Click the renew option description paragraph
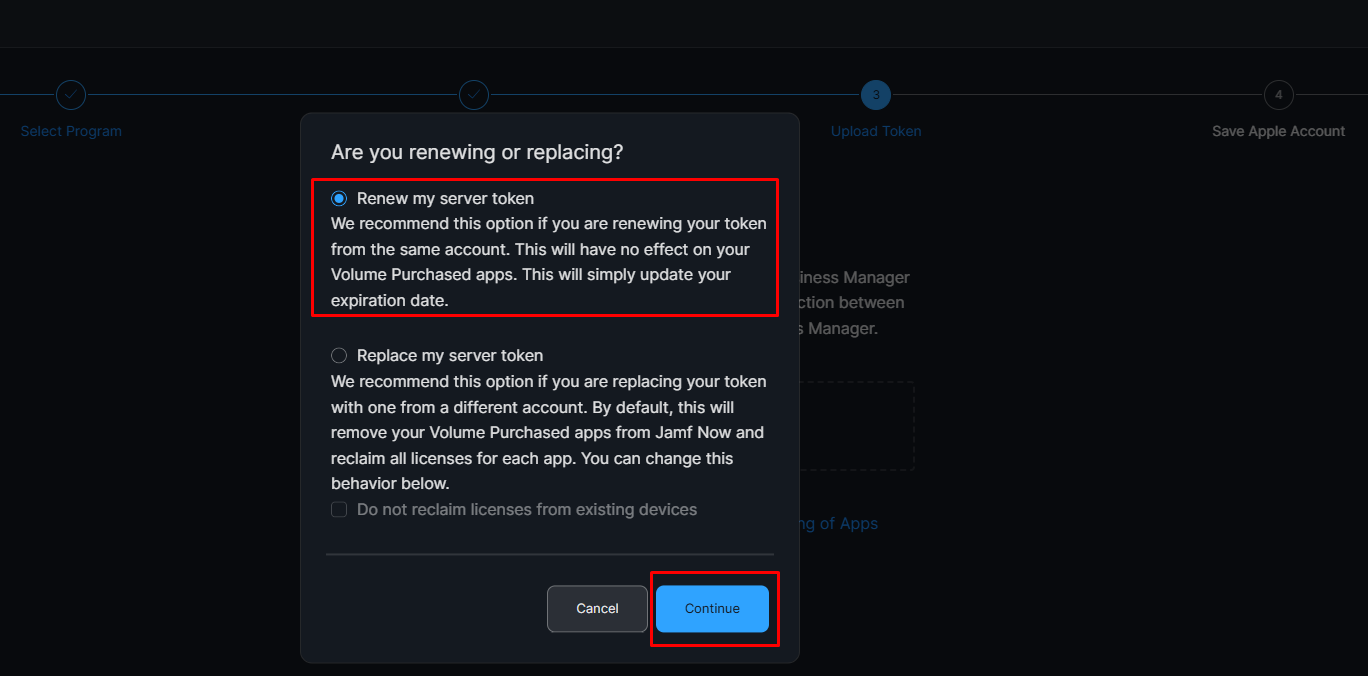The width and height of the screenshot is (1368, 676). click(x=548, y=262)
